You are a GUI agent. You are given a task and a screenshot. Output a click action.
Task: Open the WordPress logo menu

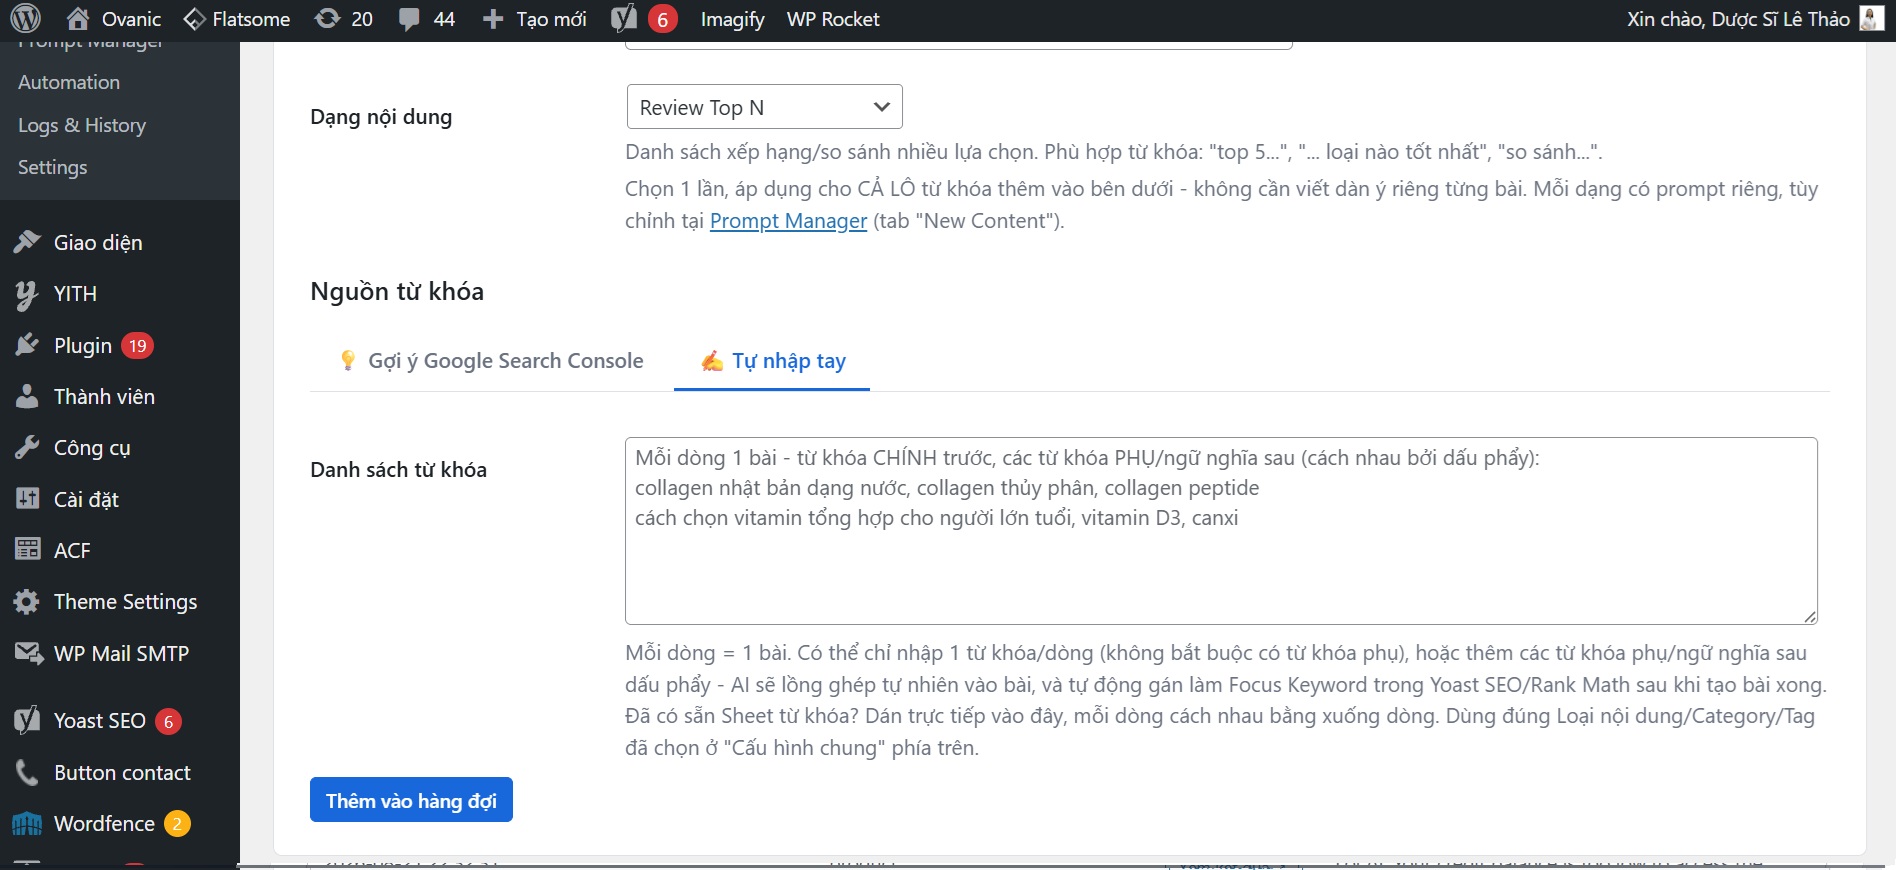[26, 19]
